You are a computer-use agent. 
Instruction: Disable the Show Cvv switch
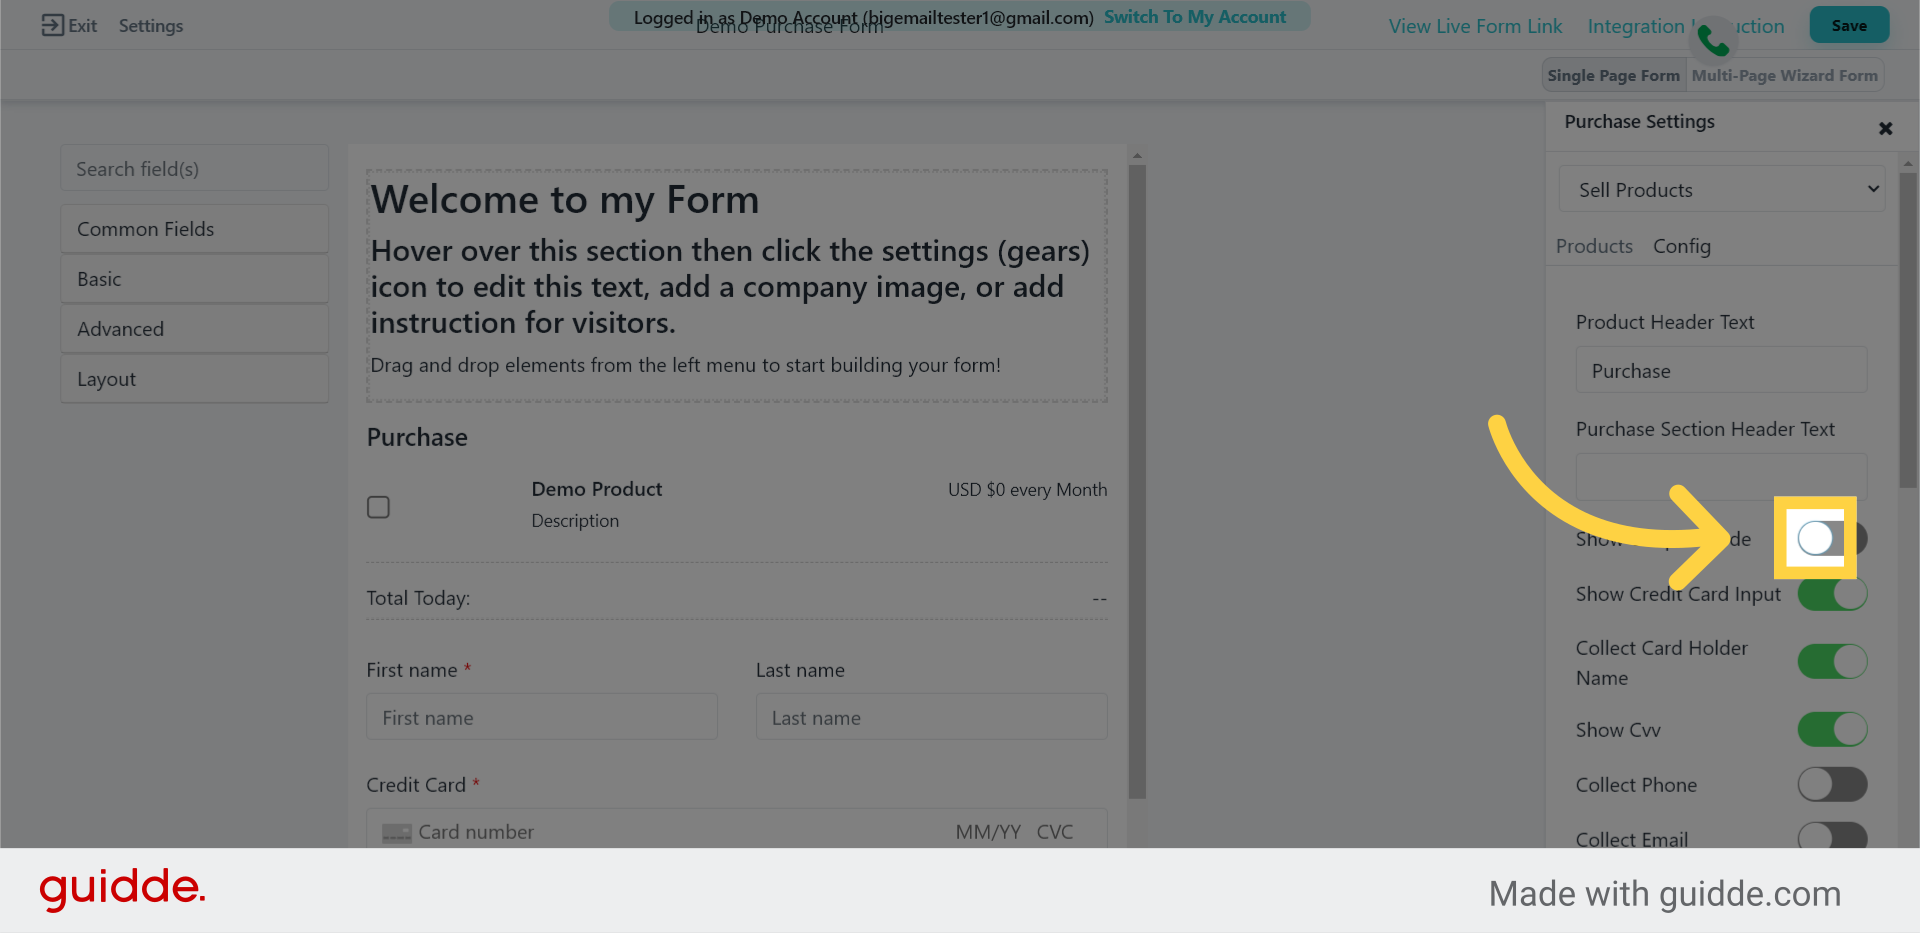pos(1832,730)
